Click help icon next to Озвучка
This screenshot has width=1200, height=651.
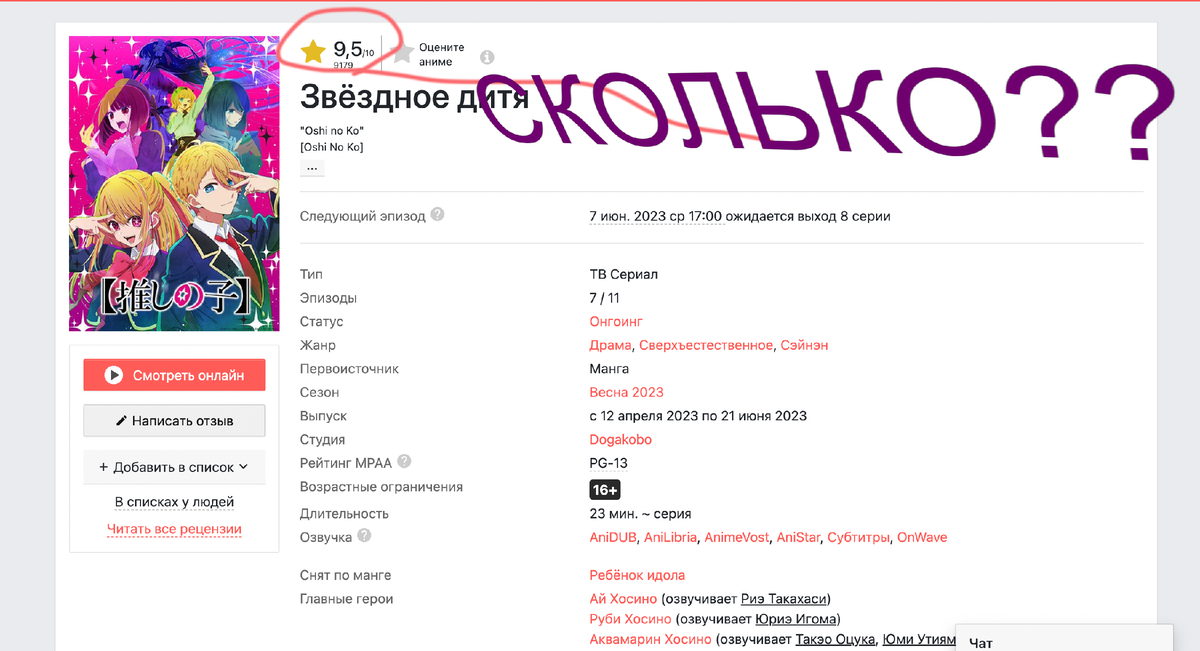point(364,536)
